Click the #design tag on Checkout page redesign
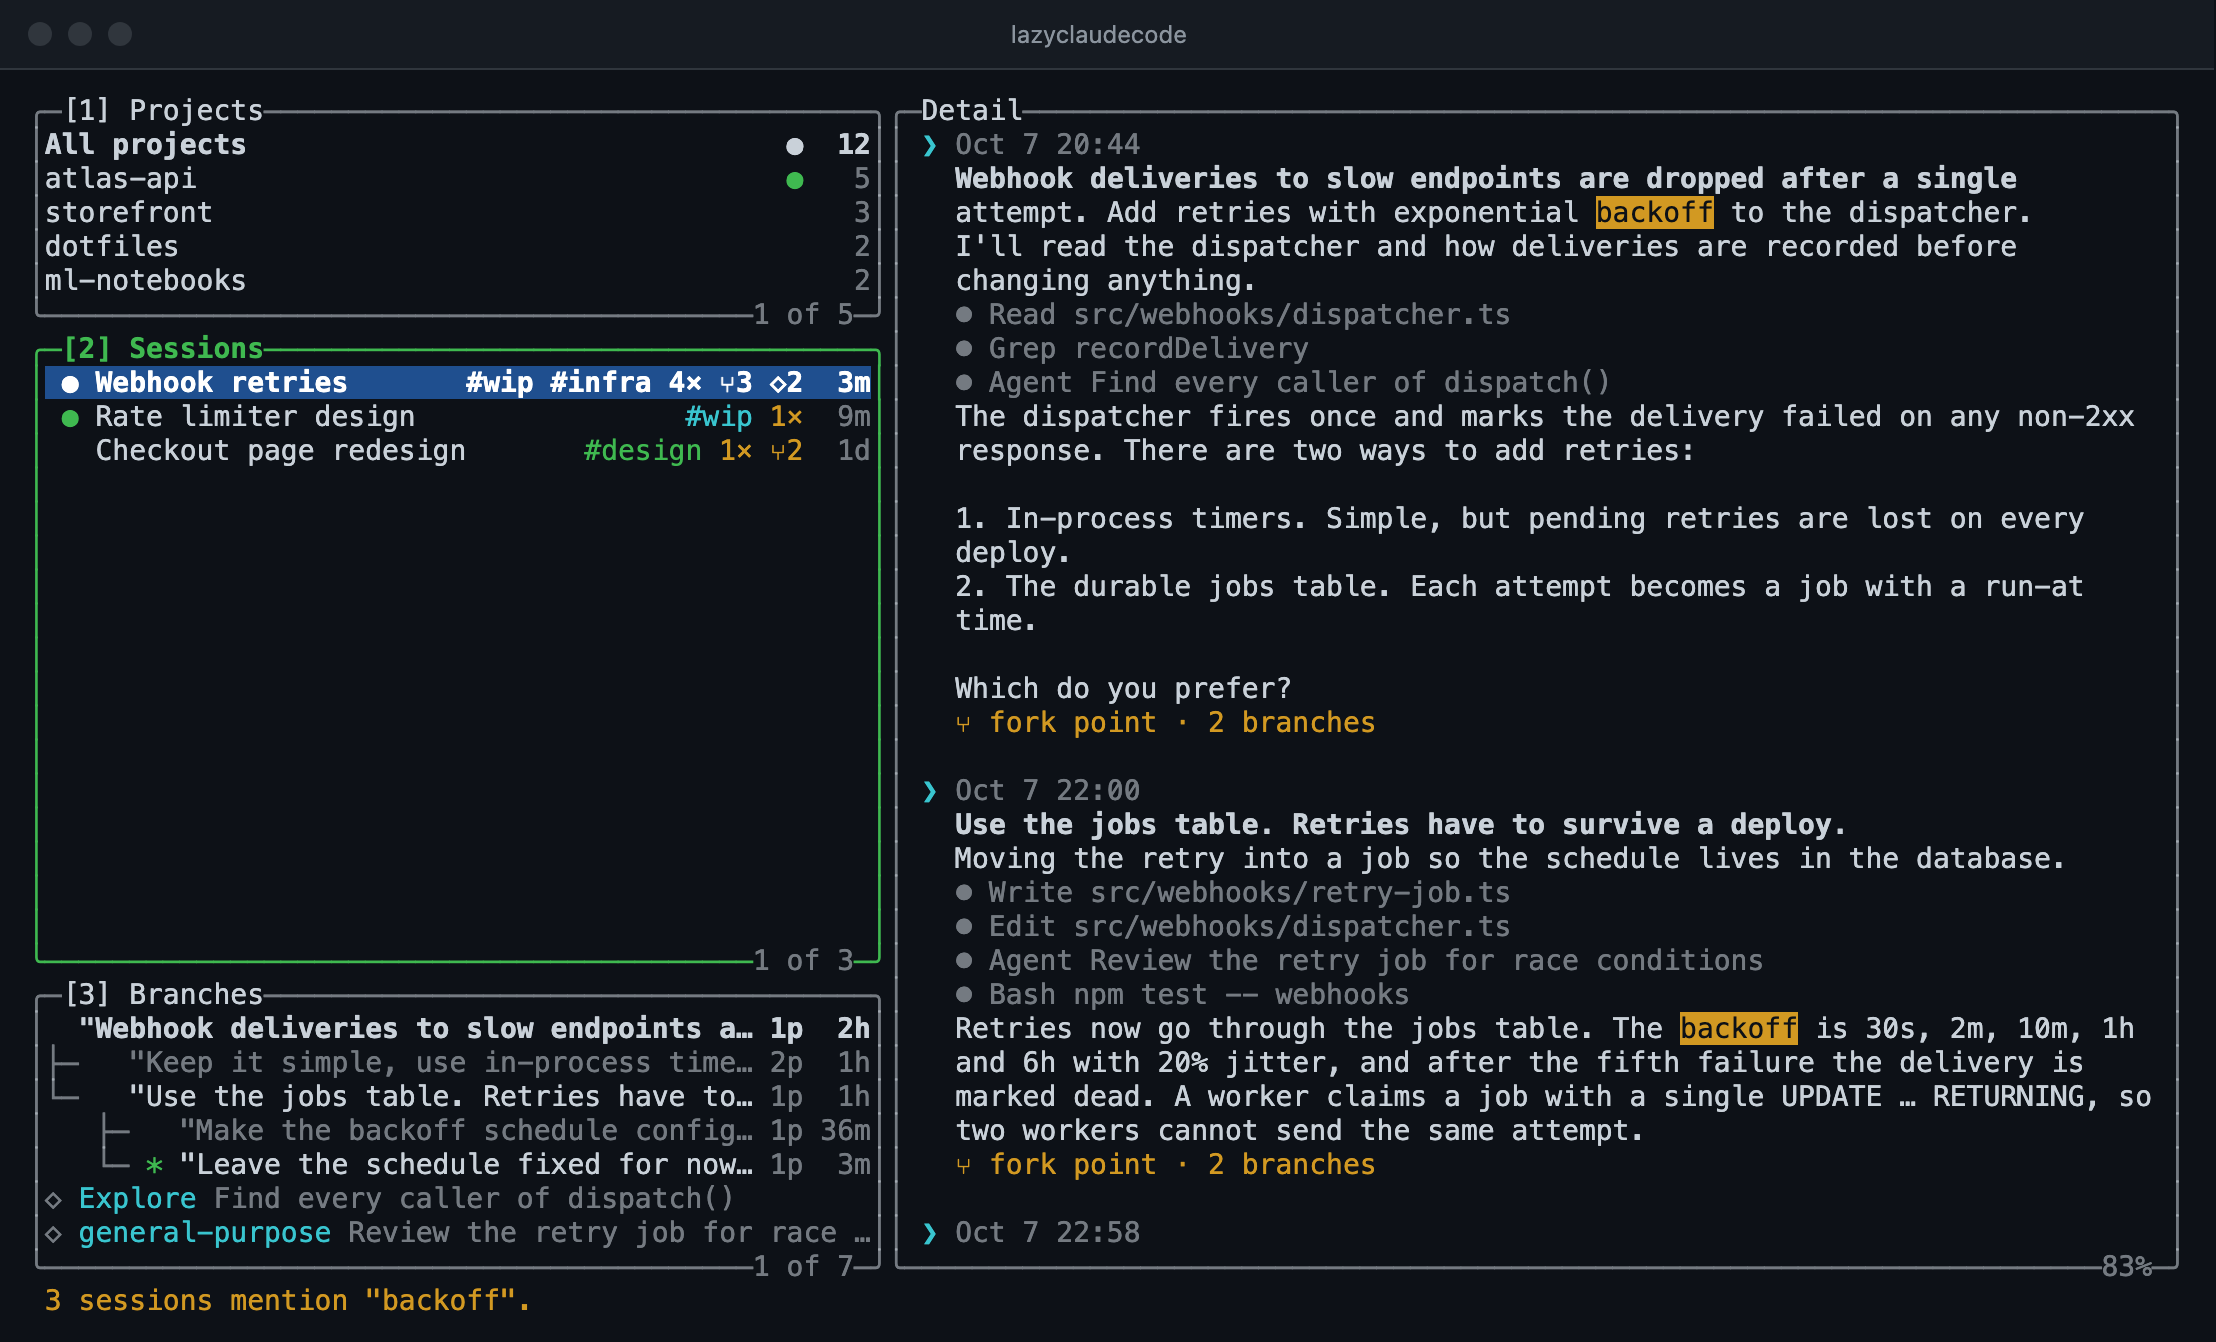Screen dimensions: 2216x1342 point(643,450)
